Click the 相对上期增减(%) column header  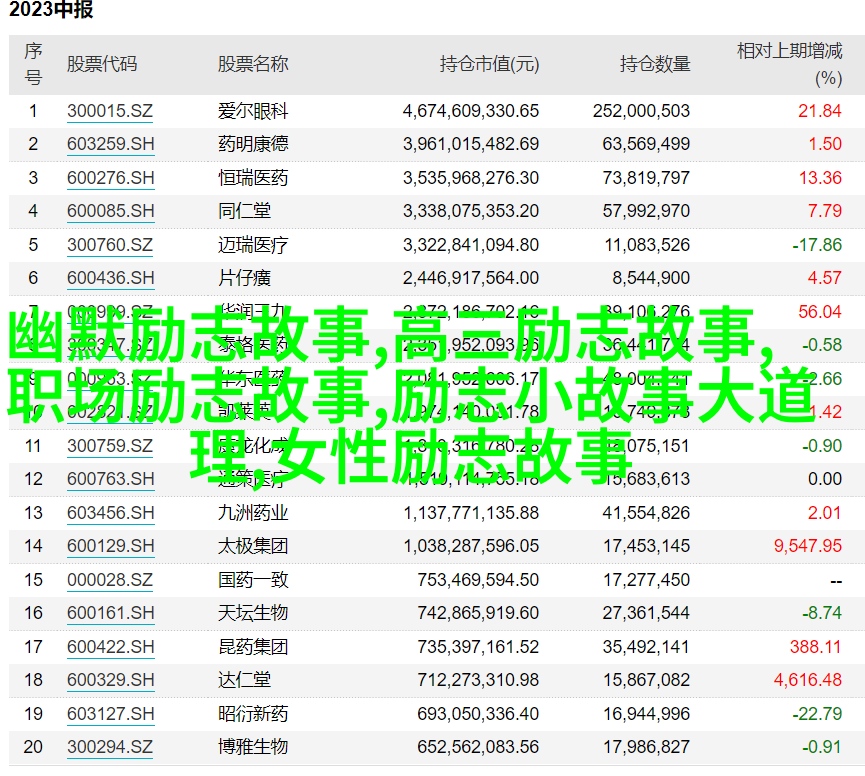(x=789, y=64)
